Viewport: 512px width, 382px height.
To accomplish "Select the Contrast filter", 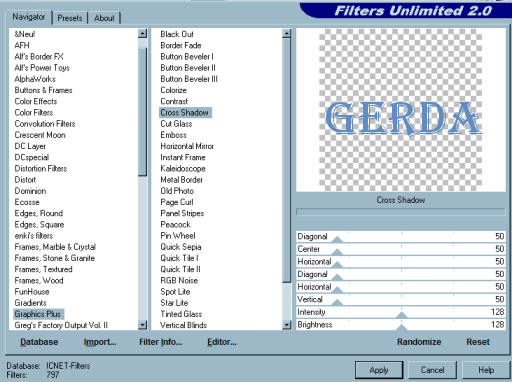I will [x=174, y=101].
